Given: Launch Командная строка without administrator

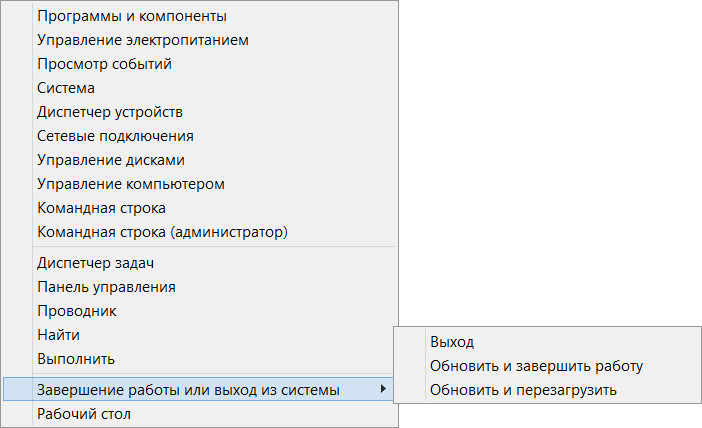Looking at the screenshot, I should point(101,208).
